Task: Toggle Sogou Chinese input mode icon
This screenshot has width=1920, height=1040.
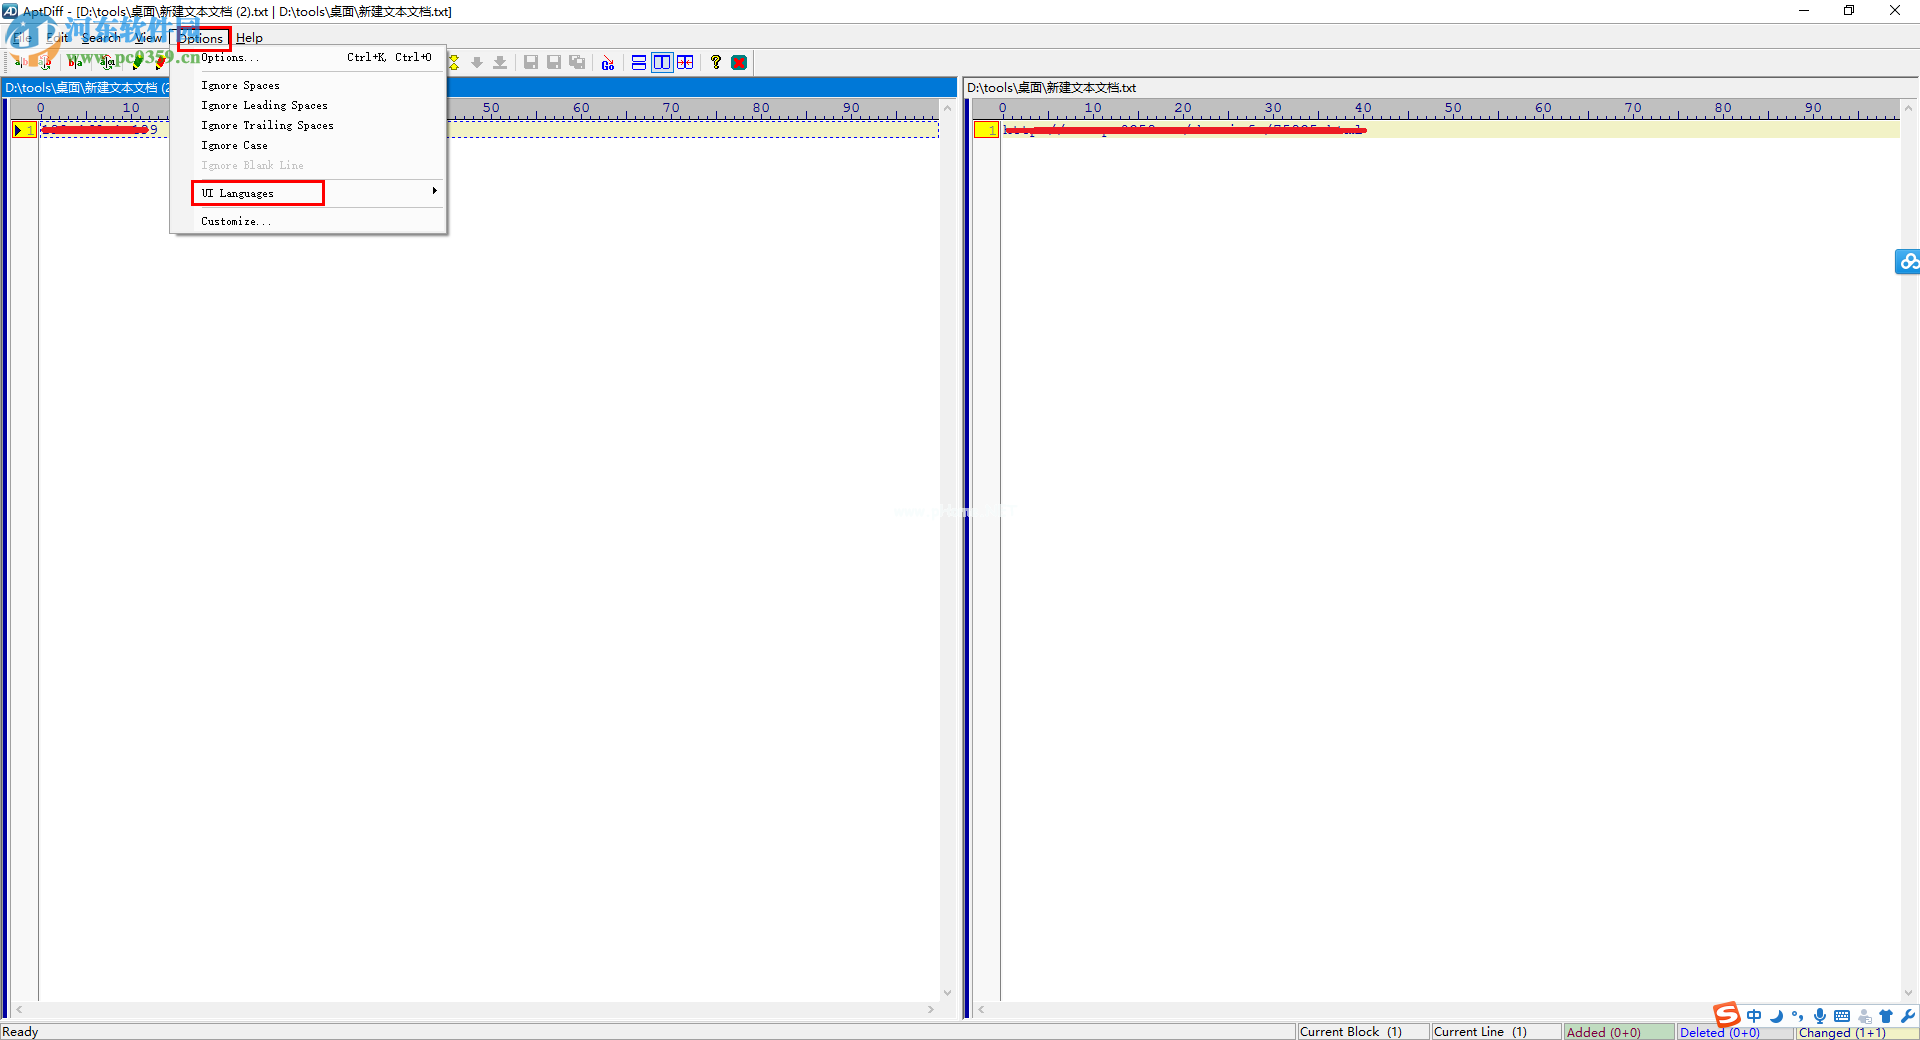Action: tap(1754, 1016)
